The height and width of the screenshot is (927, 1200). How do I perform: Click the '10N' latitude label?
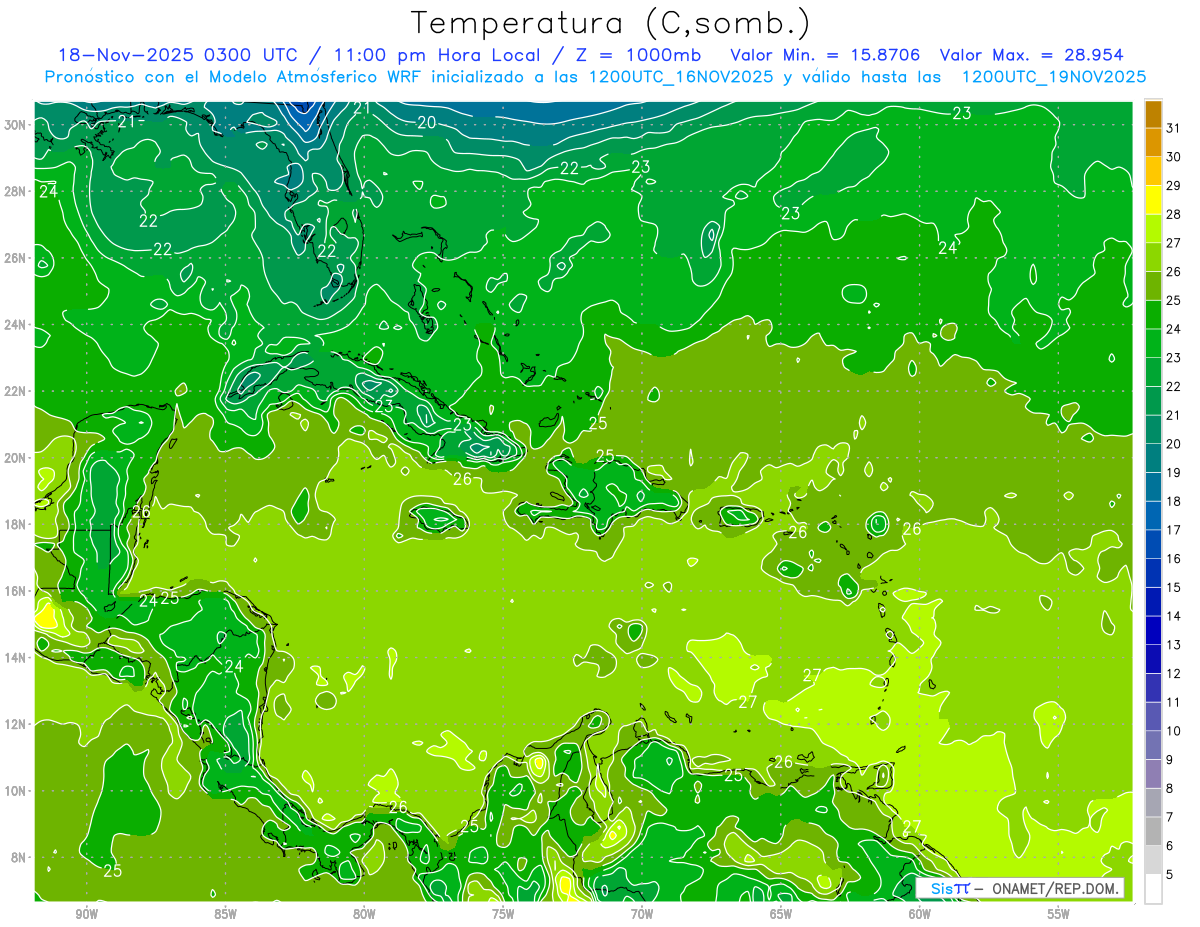pos(14,791)
